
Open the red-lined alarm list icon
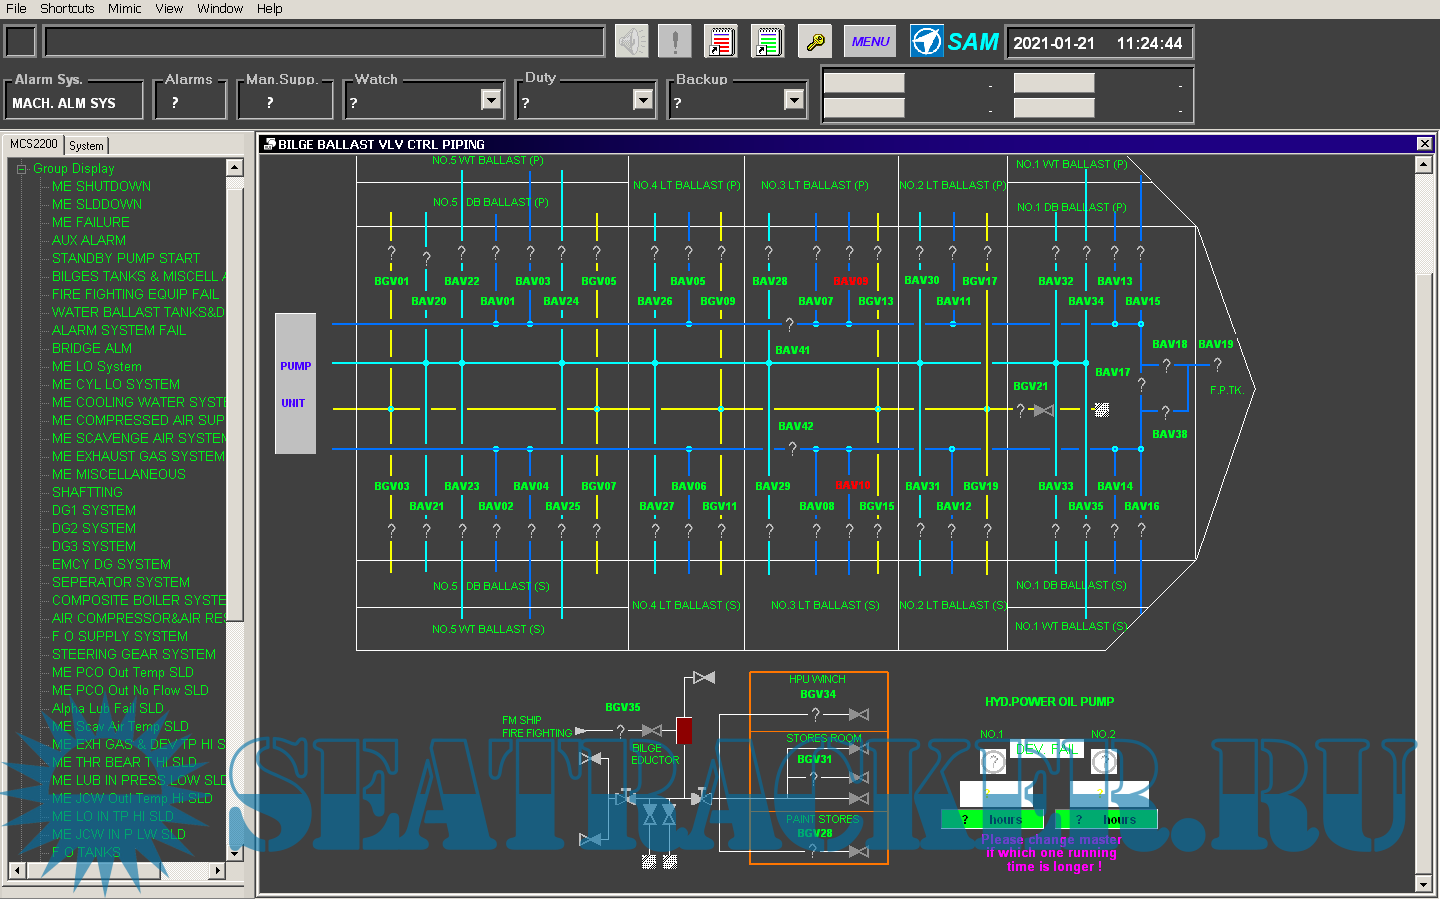click(720, 42)
